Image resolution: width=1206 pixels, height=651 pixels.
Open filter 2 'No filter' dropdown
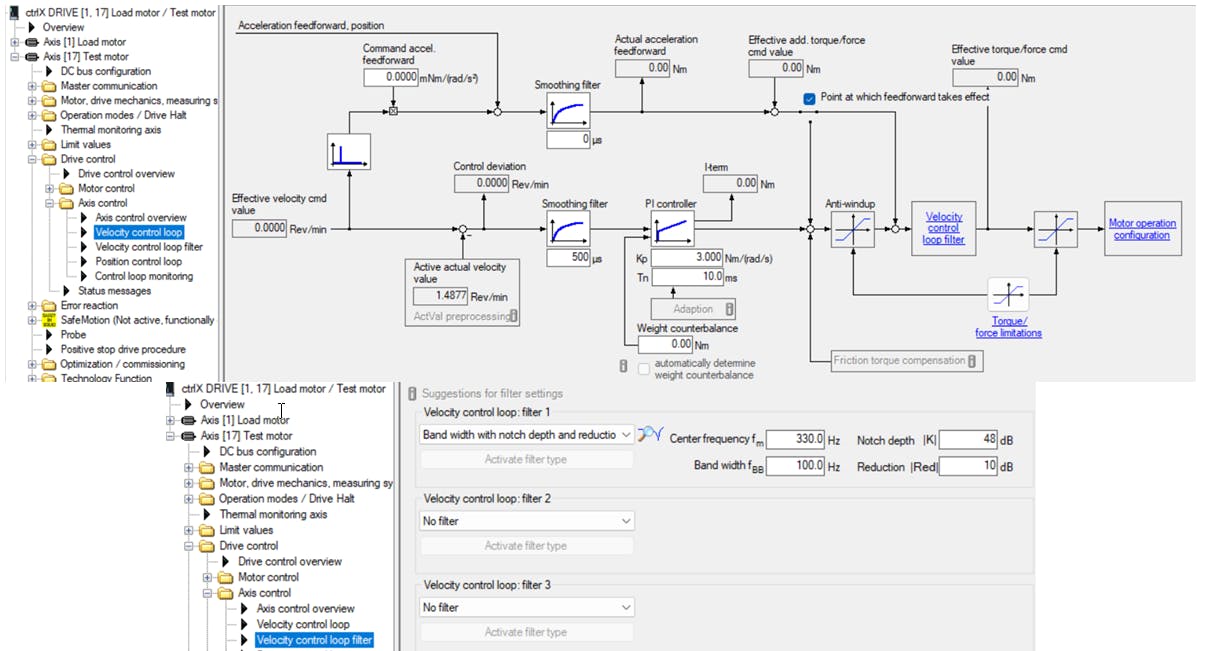[527, 521]
